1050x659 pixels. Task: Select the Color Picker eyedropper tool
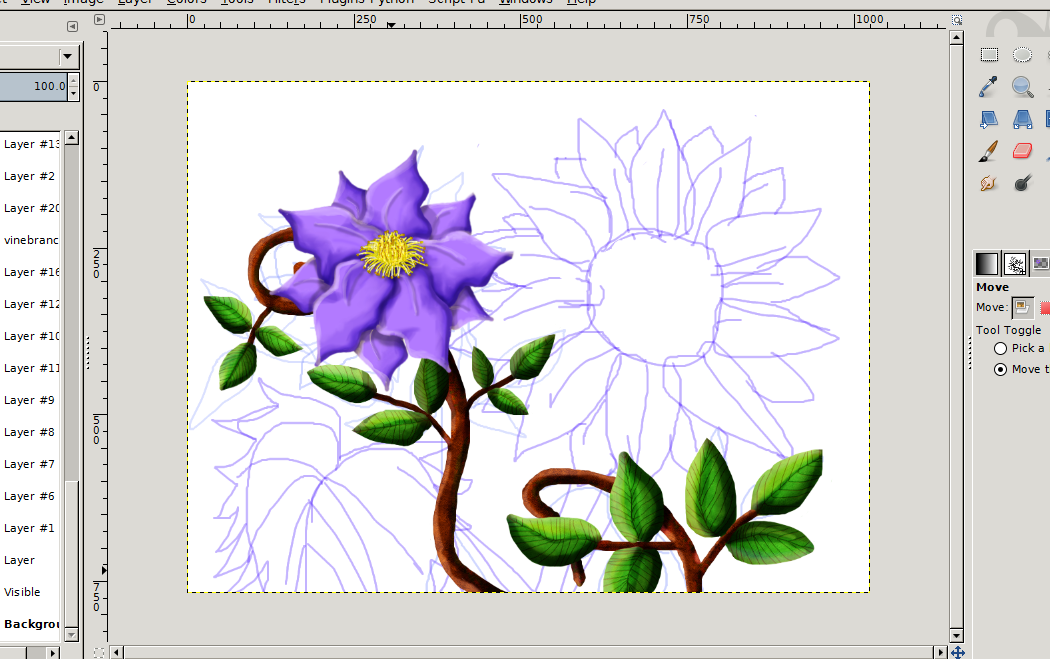(988, 87)
